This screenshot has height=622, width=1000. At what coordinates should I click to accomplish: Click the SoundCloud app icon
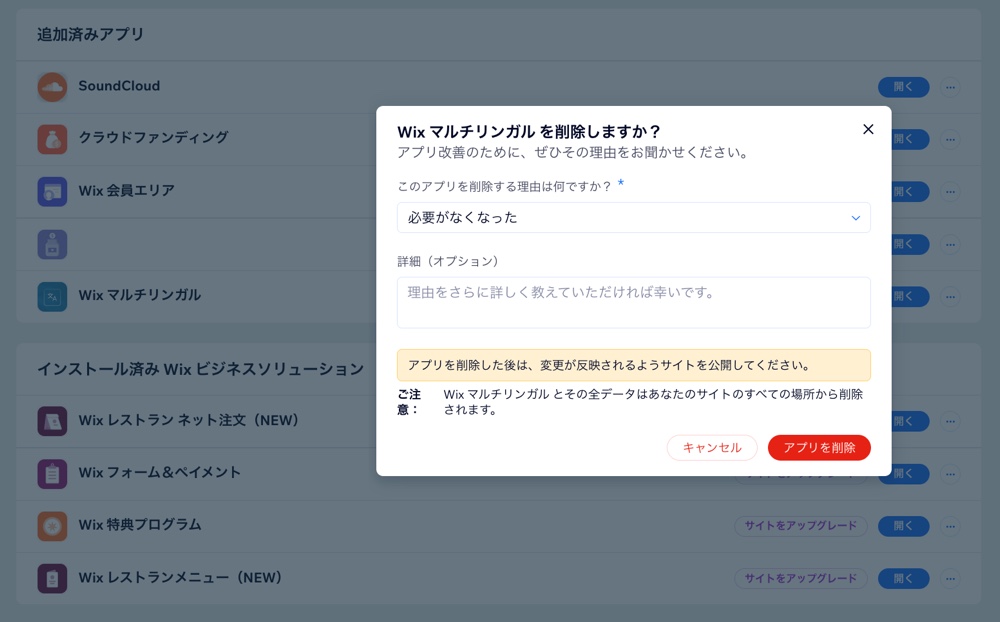pos(52,87)
